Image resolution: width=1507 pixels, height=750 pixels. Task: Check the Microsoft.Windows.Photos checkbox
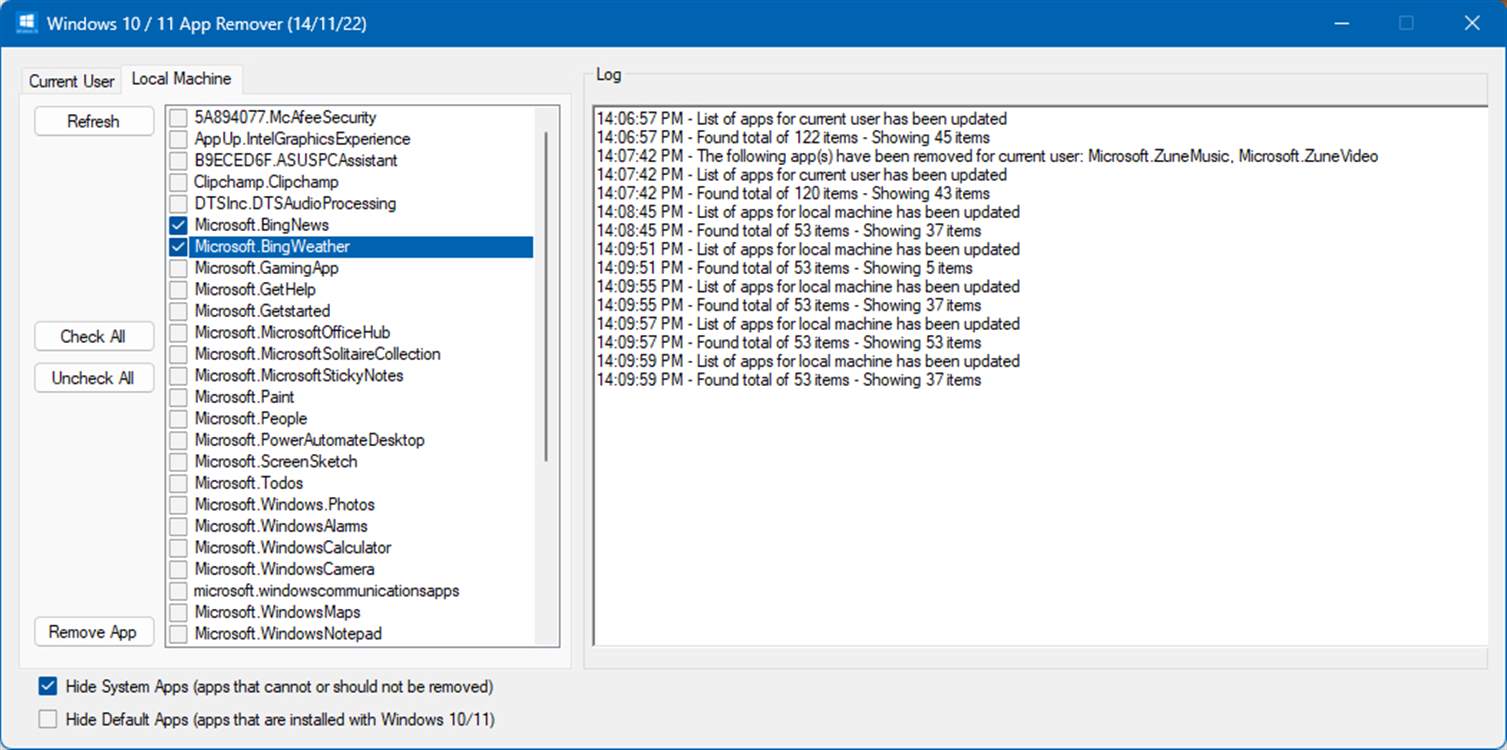pyautogui.click(x=178, y=504)
